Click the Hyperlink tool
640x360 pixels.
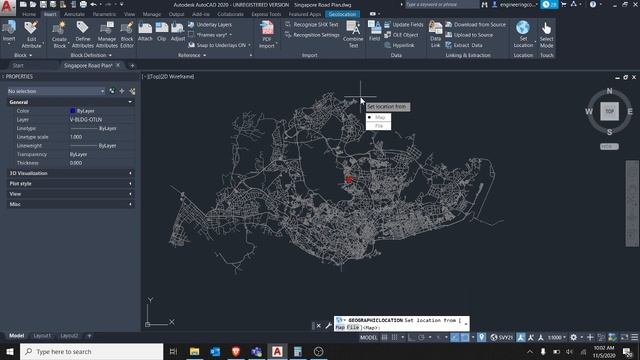coord(399,45)
